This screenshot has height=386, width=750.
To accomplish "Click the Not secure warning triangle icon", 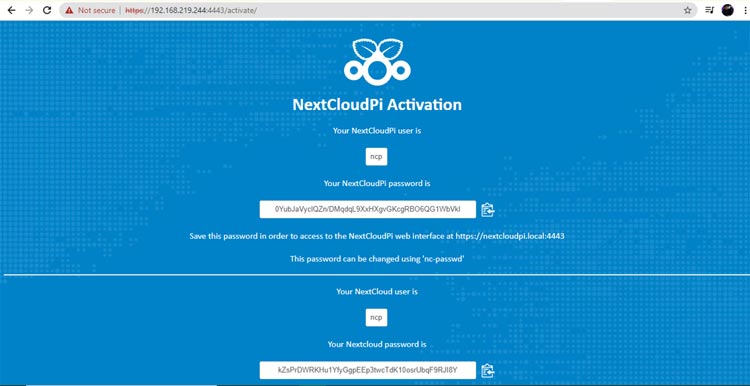I will [x=70, y=10].
